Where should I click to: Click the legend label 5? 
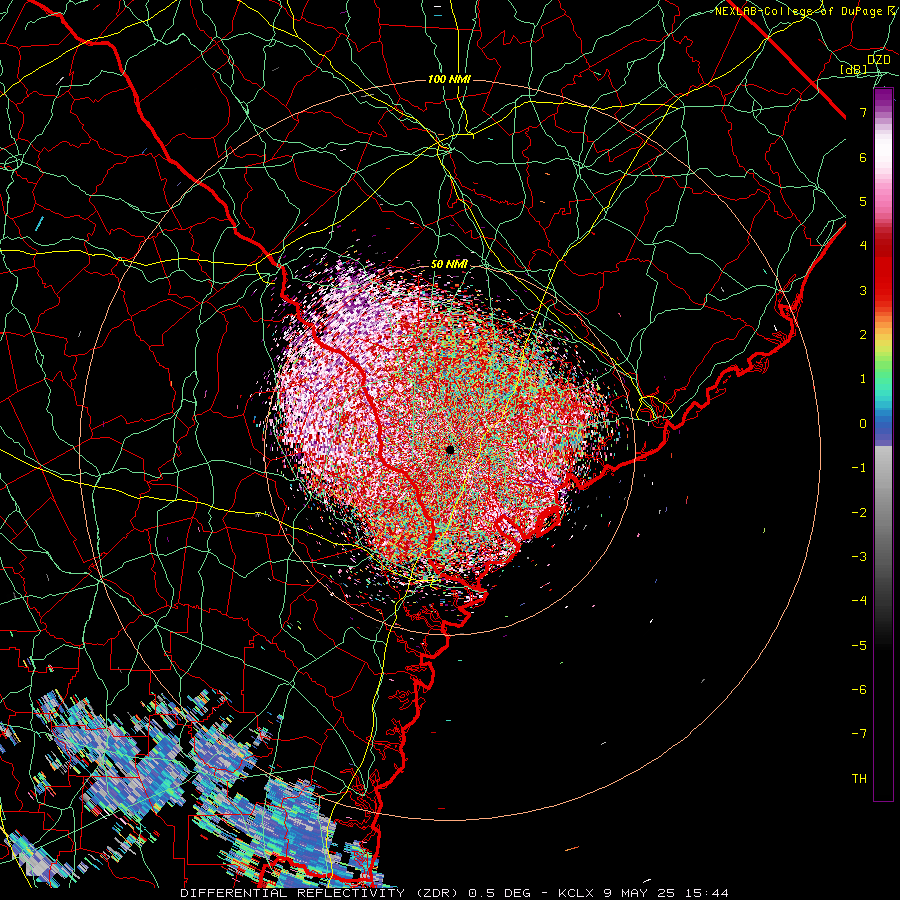pos(863,201)
